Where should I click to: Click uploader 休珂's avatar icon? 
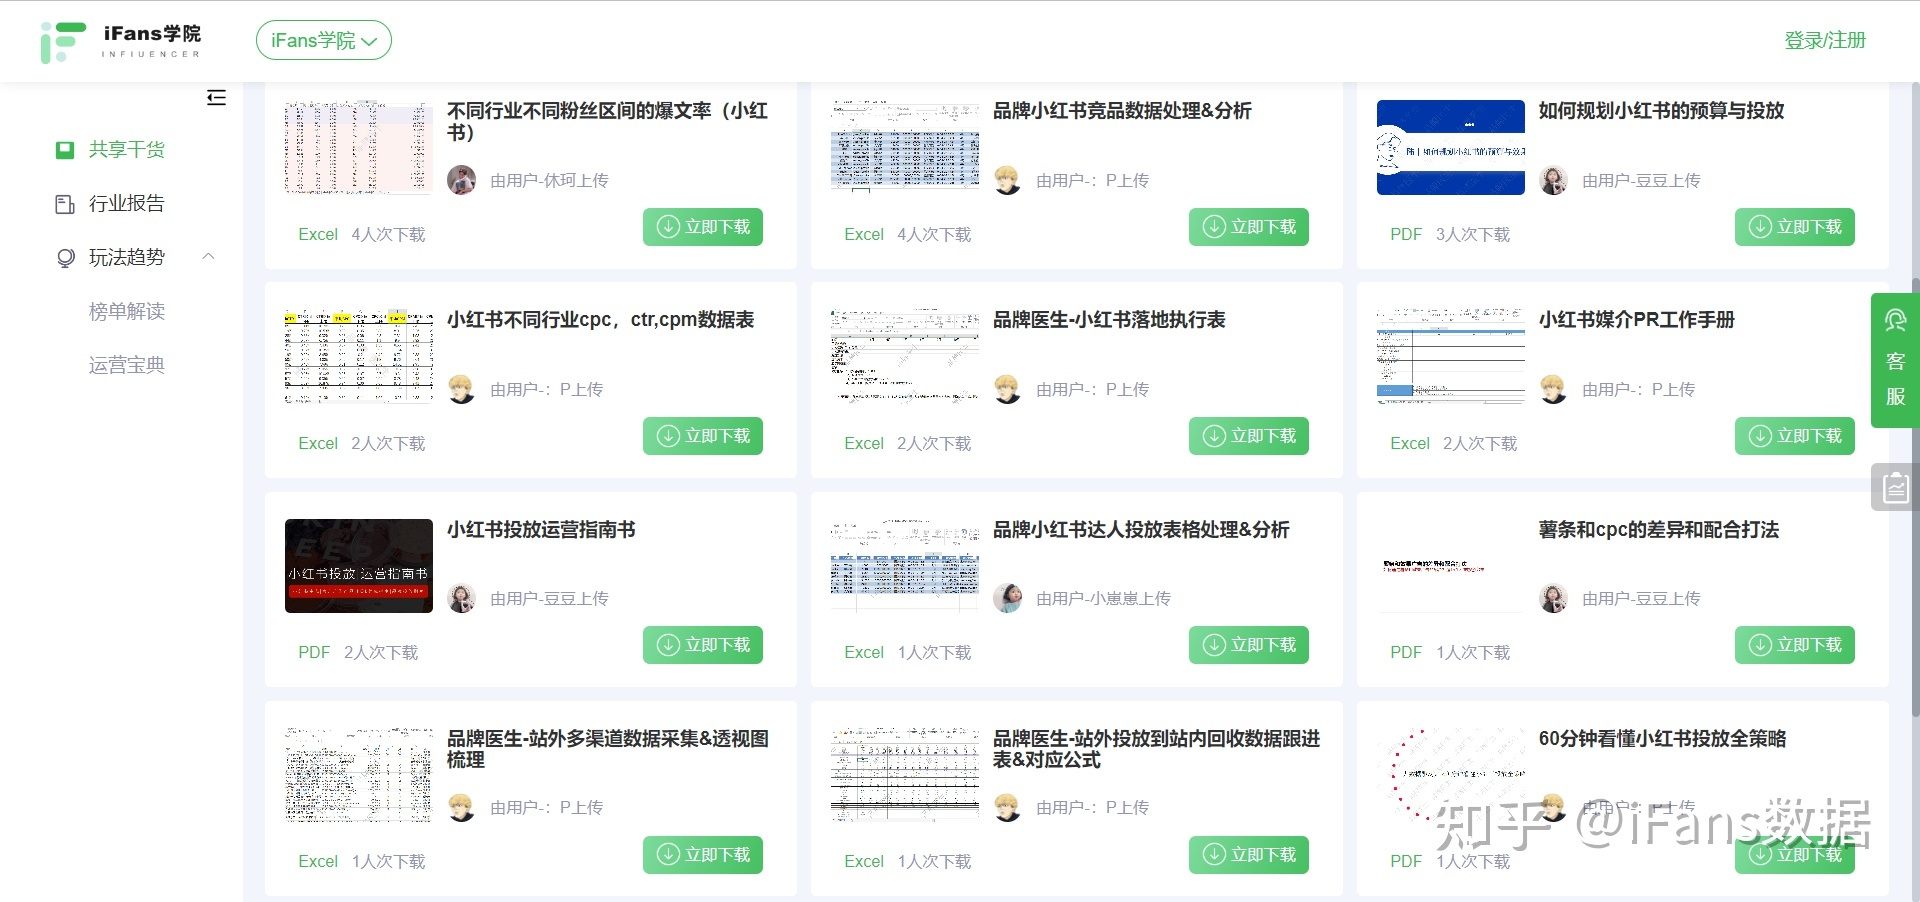[x=462, y=180]
